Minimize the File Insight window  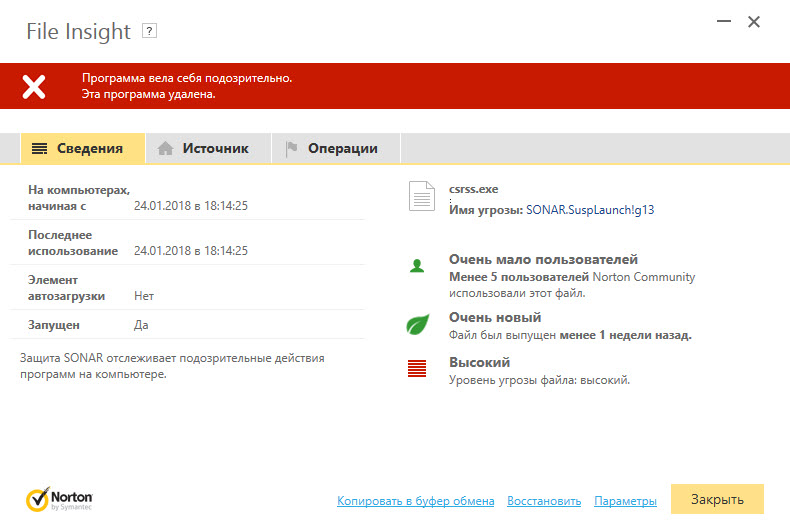click(x=724, y=21)
